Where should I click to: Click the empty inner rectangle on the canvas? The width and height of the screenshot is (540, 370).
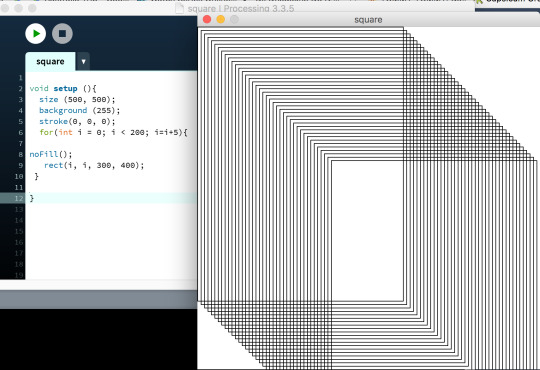(367, 231)
